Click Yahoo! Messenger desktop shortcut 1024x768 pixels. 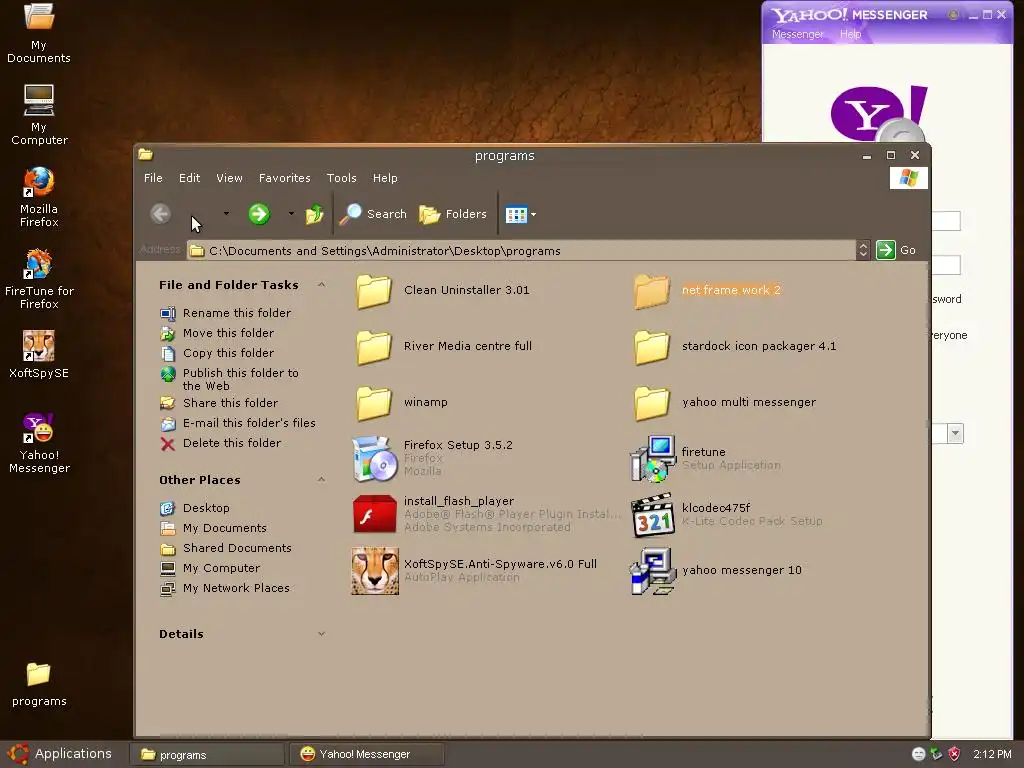pyautogui.click(x=39, y=443)
